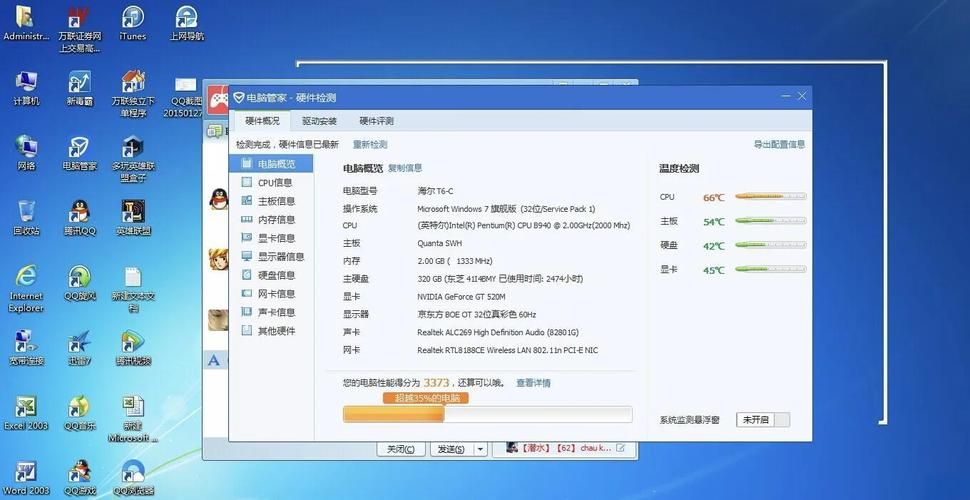
Task: Select the iTunes desktop icon
Action: (132, 24)
